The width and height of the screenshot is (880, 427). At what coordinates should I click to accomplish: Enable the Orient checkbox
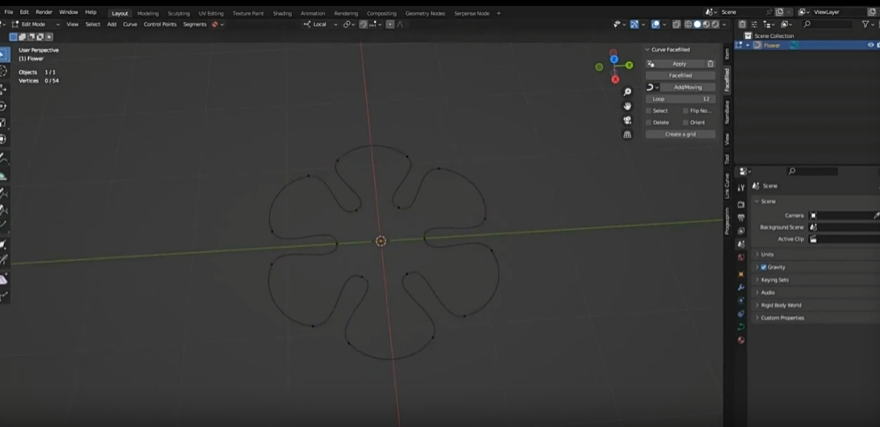[x=686, y=122]
